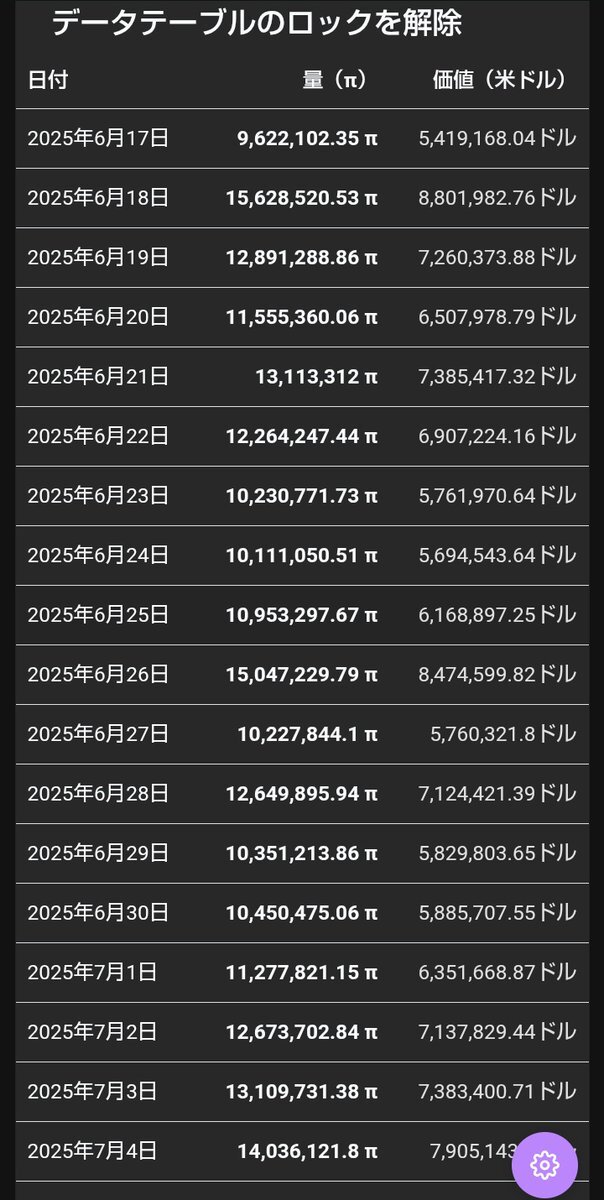This screenshot has width=604, height=1200.
Task: Select the 2025年7月1日 date cell
Action: (x=92, y=972)
